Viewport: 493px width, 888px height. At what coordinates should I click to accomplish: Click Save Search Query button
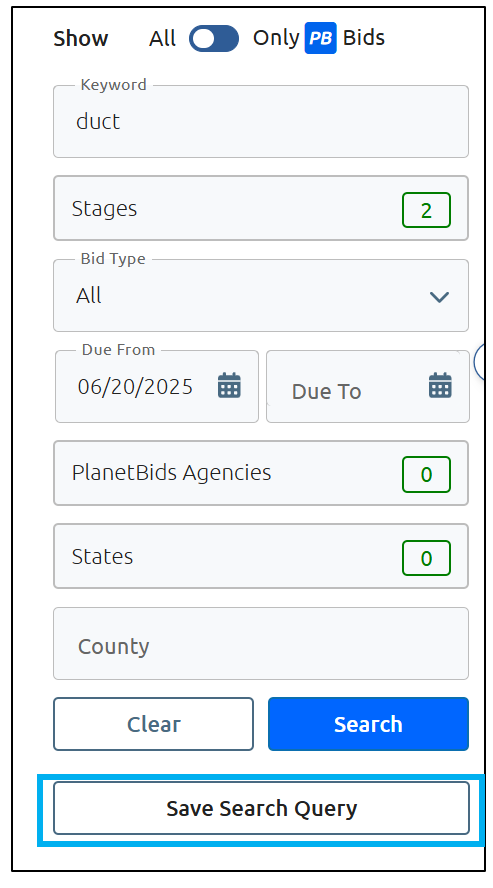261,808
